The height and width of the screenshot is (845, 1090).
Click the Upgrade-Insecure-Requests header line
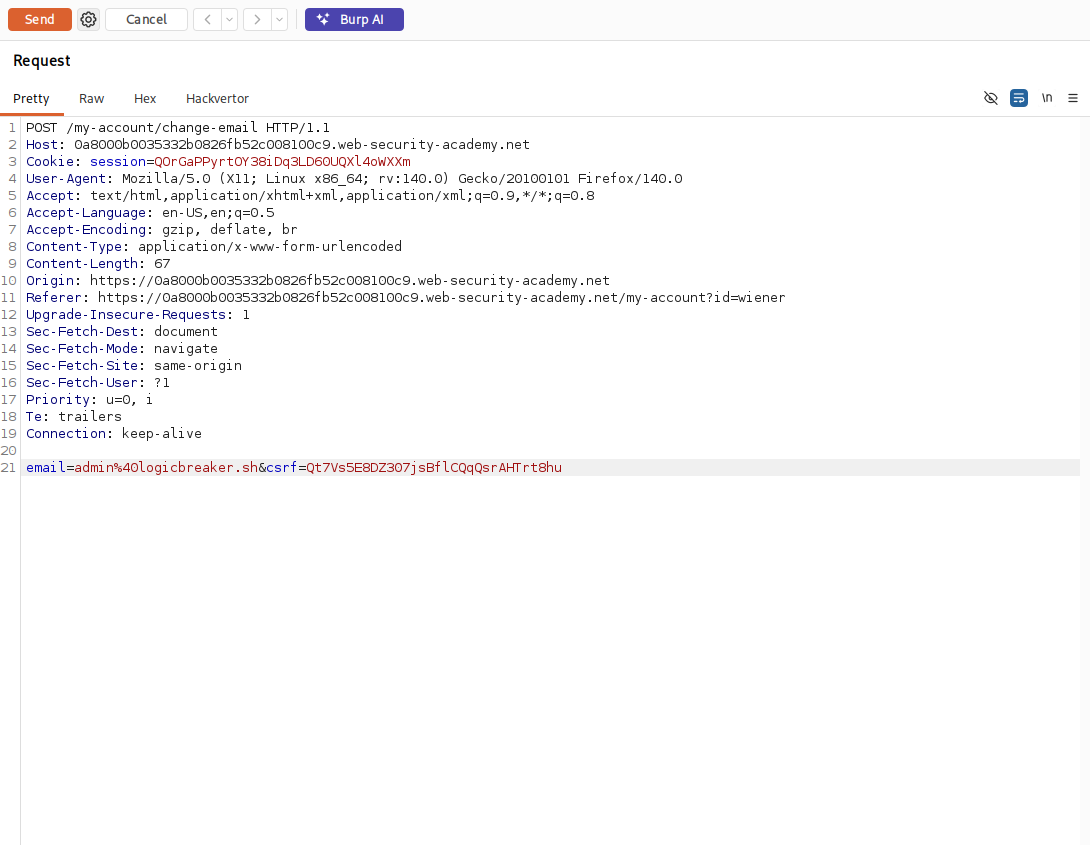pos(138,315)
